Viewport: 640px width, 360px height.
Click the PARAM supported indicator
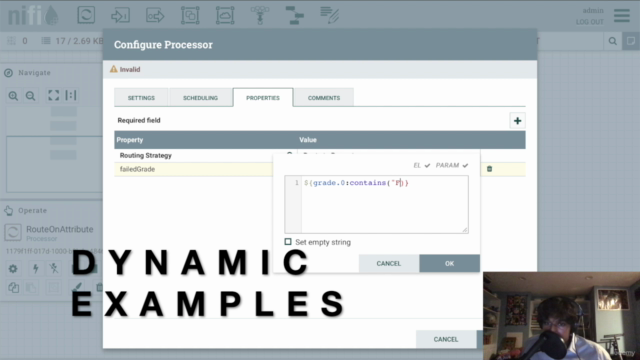[x=452, y=165]
